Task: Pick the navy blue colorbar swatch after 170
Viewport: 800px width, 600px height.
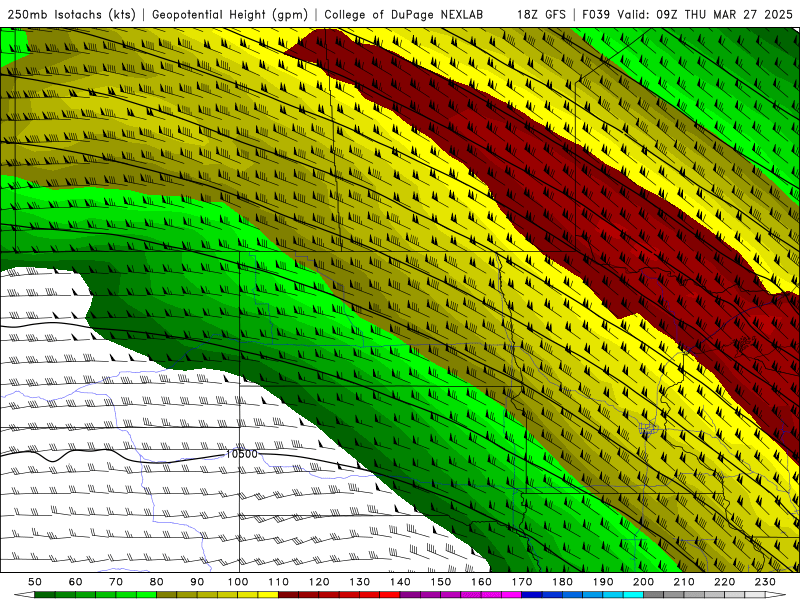Action: click(x=532, y=594)
